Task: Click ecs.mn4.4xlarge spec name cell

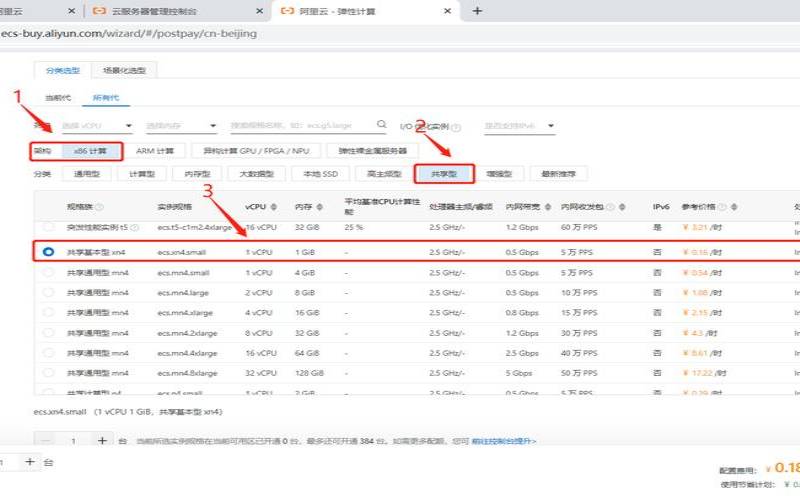Action: [187, 353]
